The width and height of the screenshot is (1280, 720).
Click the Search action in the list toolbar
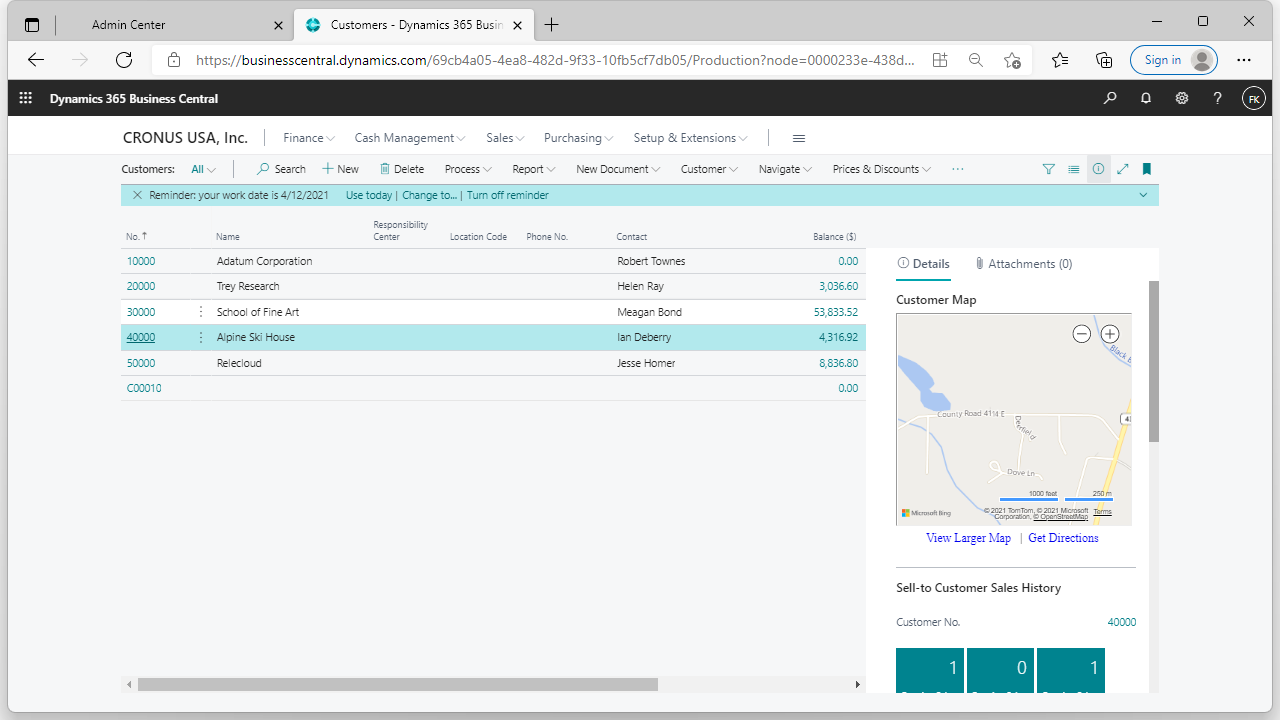pos(281,169)
